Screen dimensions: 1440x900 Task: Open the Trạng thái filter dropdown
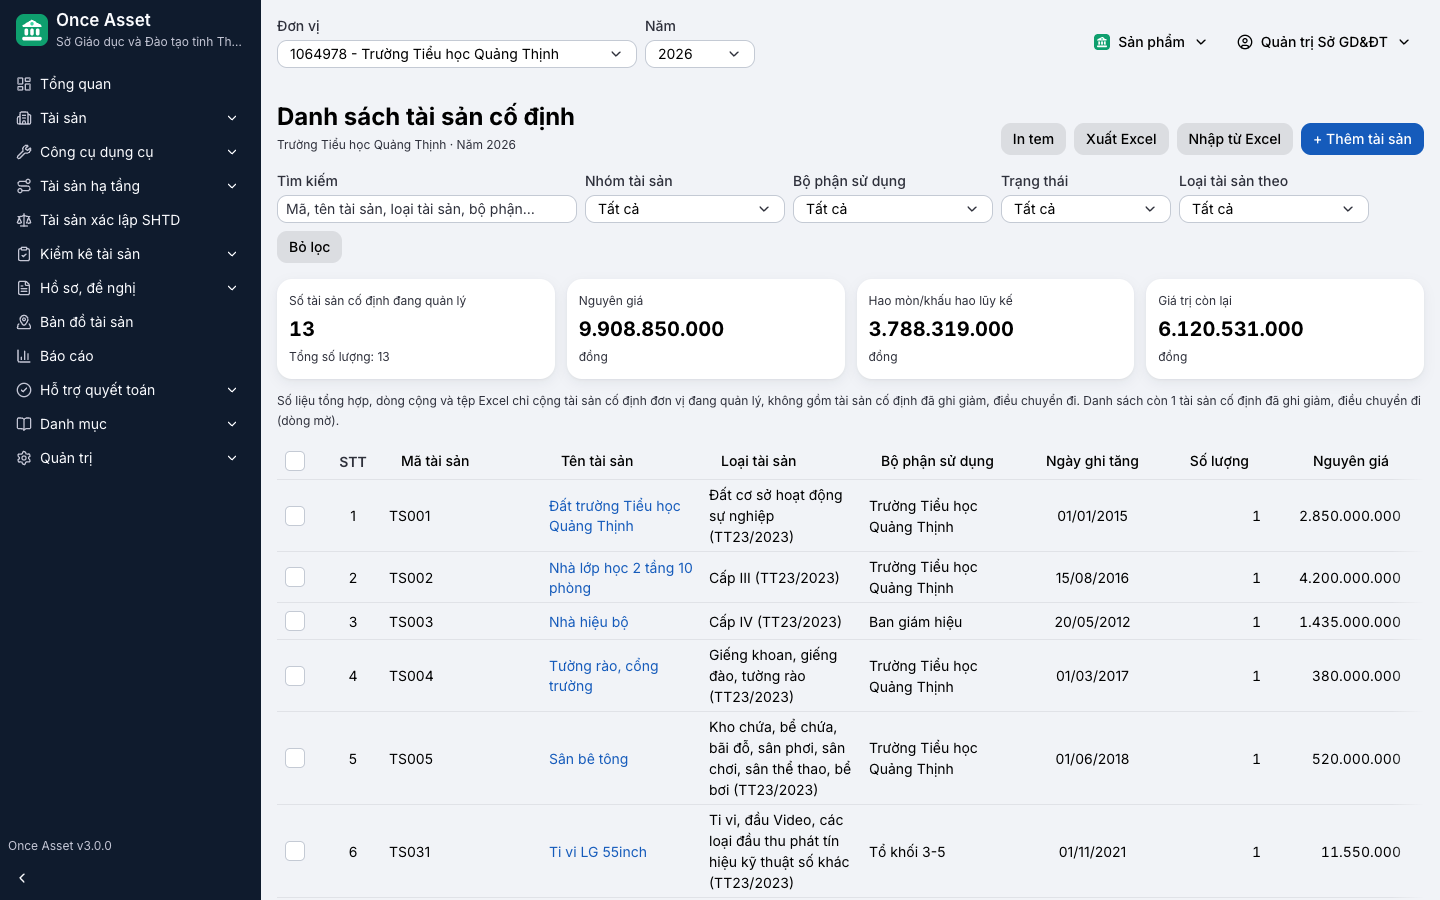[1086, 209]
